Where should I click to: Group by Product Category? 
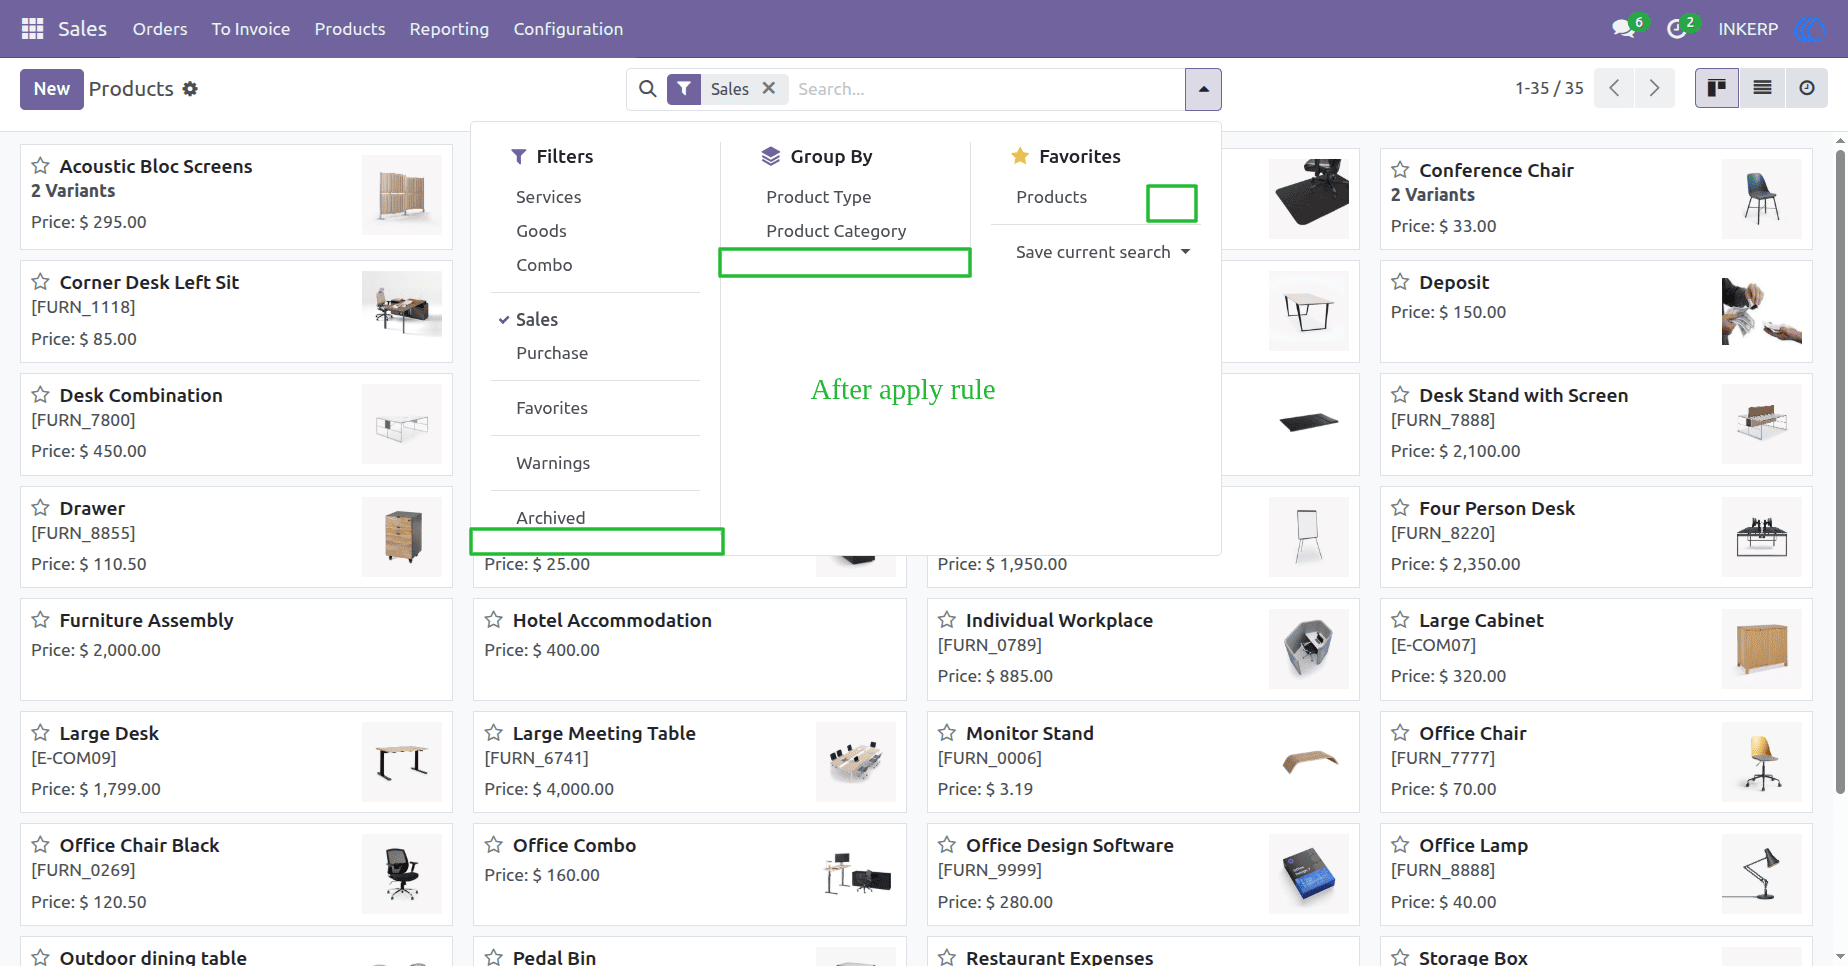(x=836, y=231)
